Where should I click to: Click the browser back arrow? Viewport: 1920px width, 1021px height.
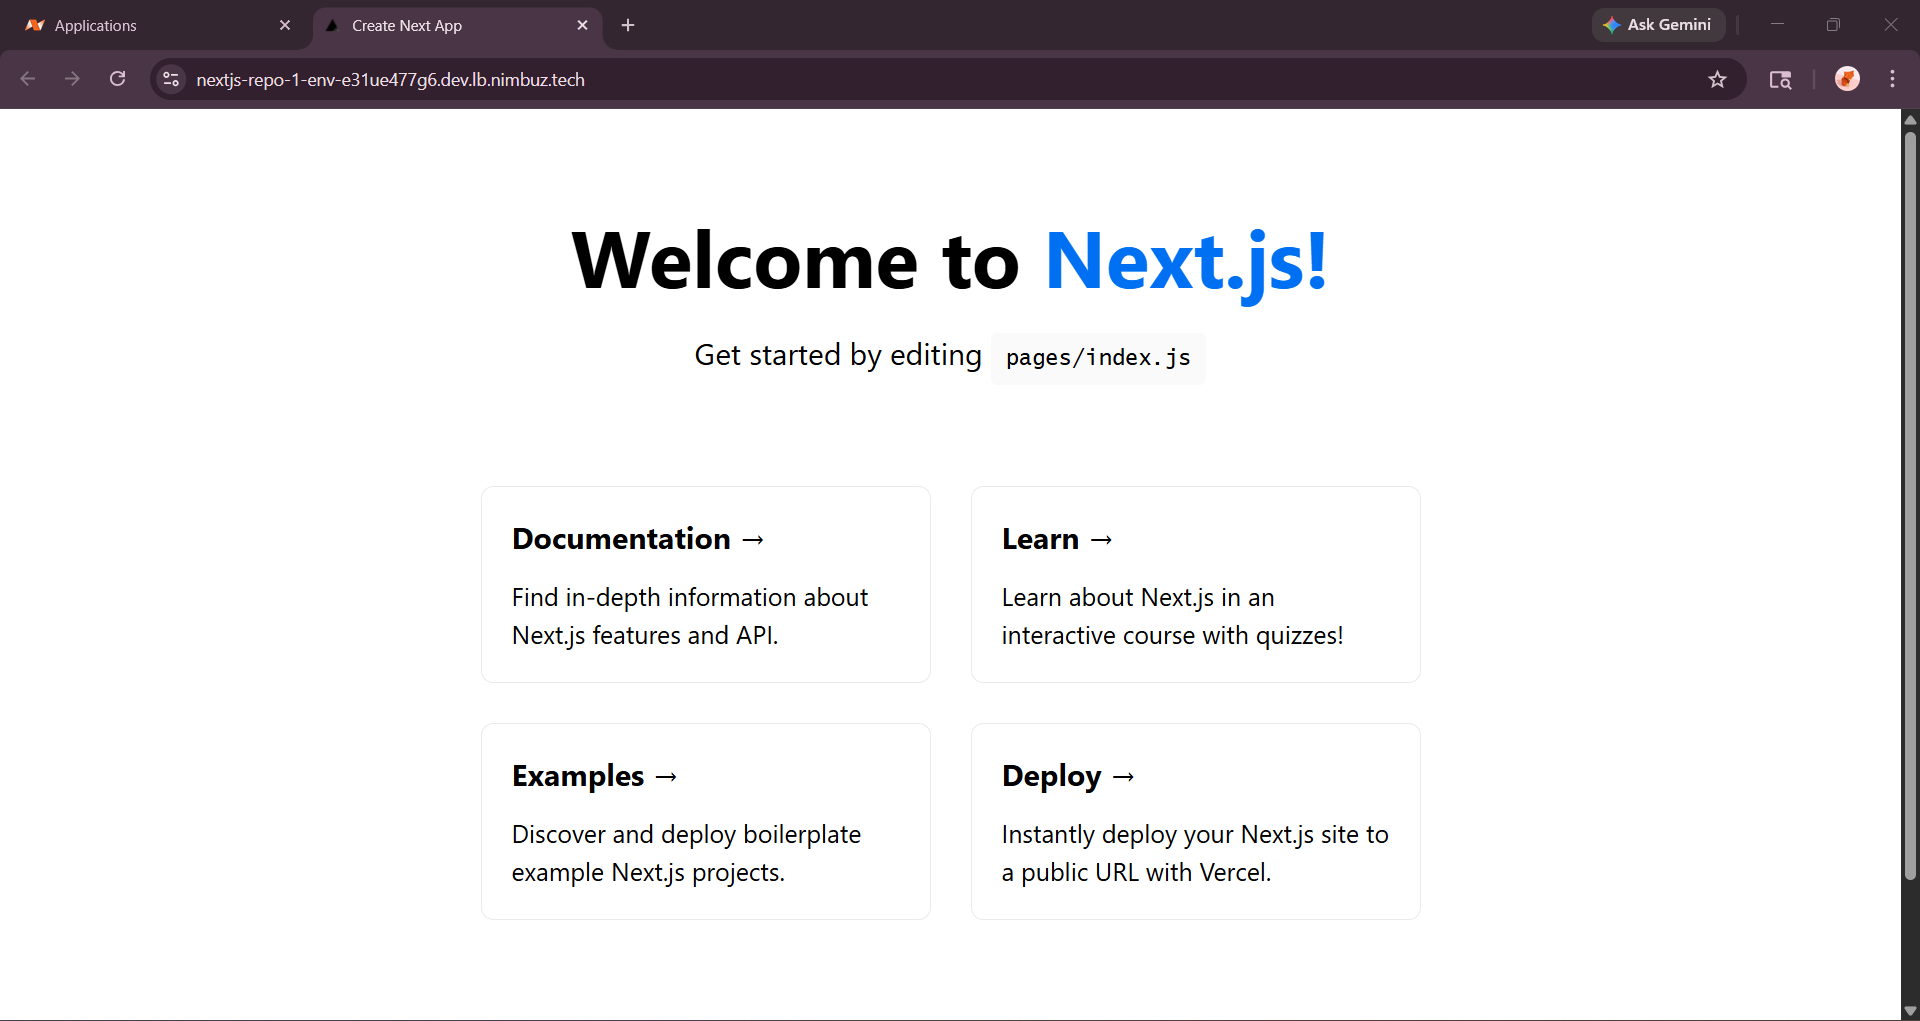(x=28, y=79)
